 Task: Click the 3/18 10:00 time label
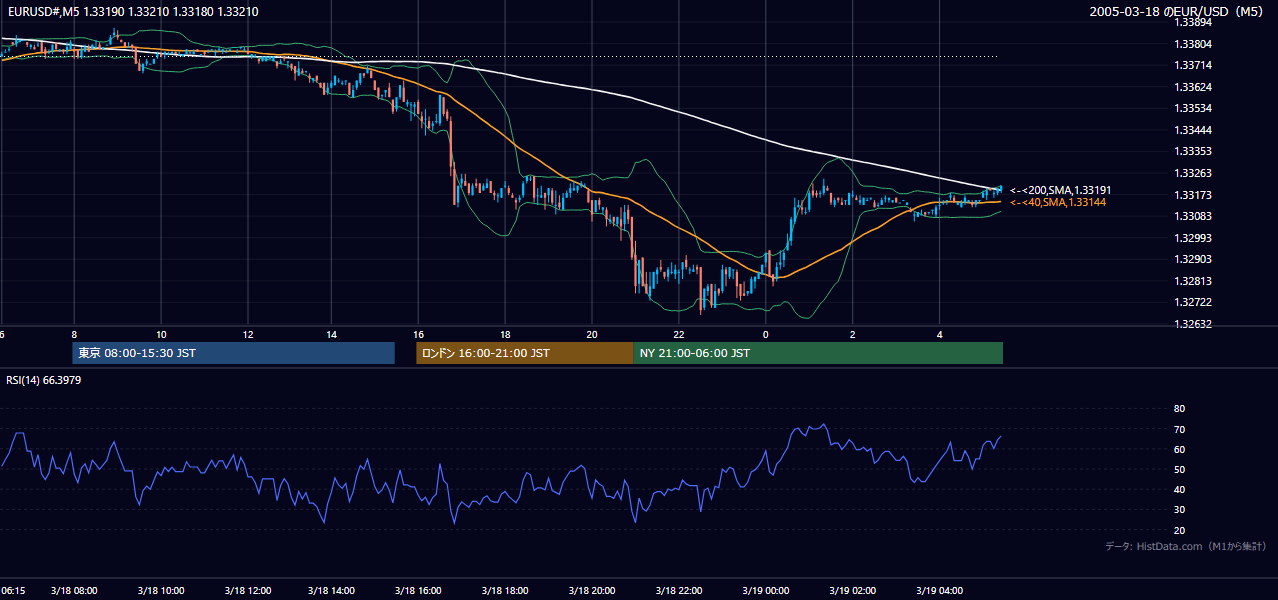click(160, 591)
